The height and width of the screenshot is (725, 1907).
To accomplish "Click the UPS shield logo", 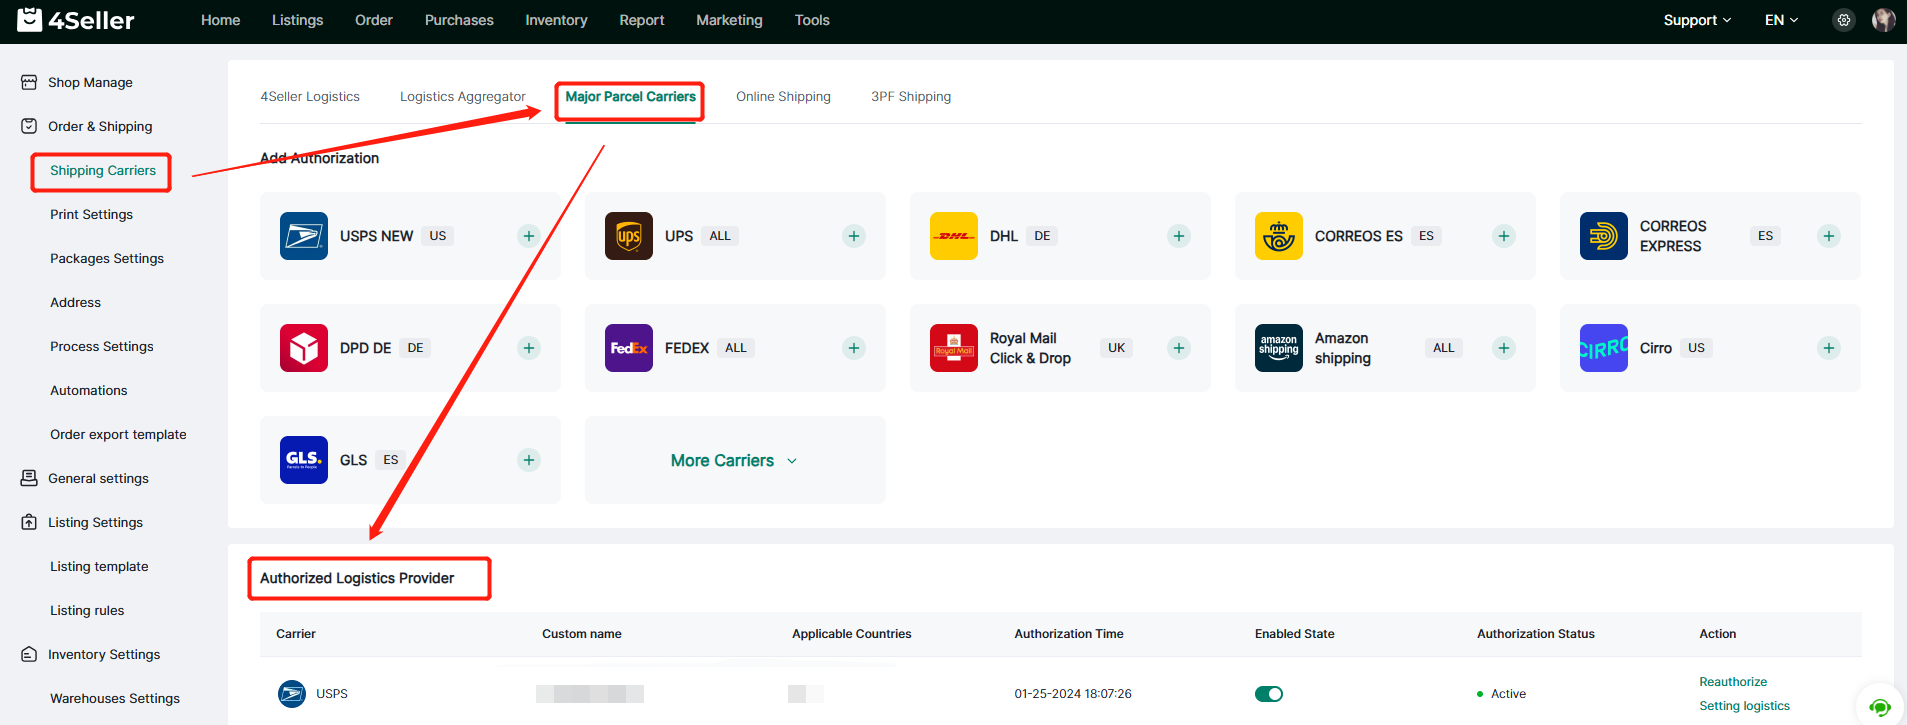I will coord(629,236).
